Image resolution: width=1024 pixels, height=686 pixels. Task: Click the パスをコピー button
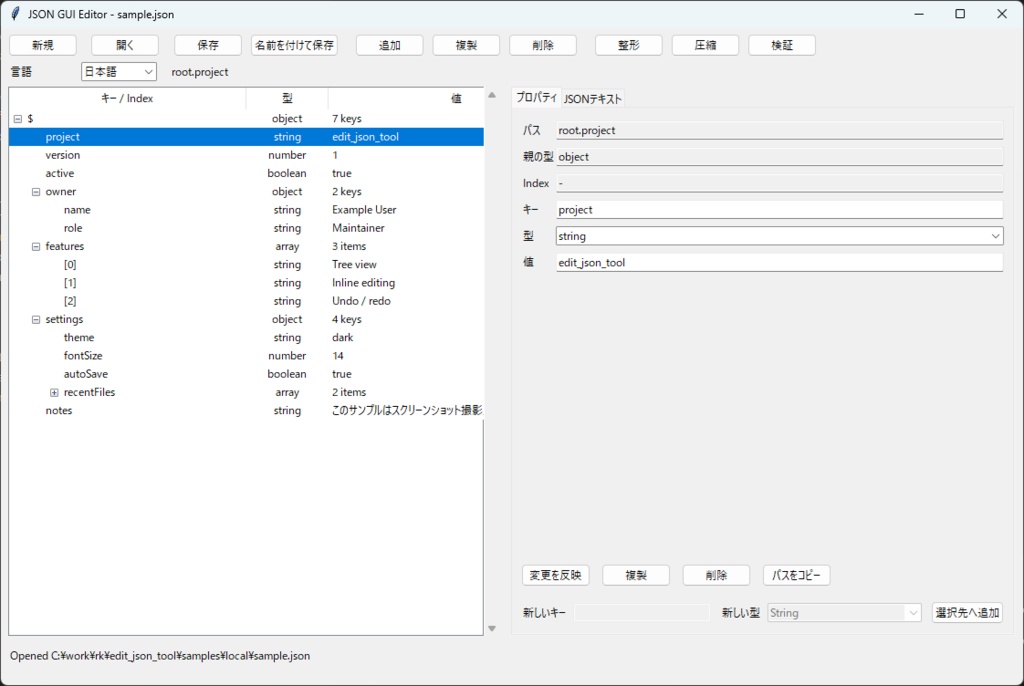[x=797, y=575]
